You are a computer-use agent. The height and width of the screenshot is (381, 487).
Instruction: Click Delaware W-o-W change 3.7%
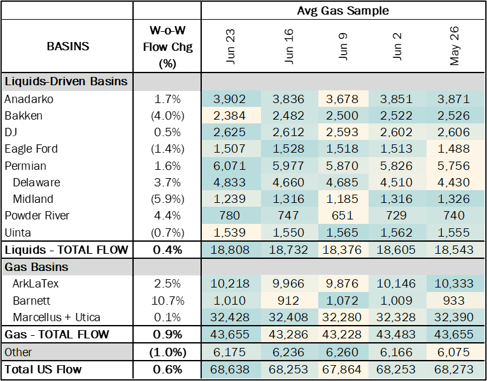point(167,182)
